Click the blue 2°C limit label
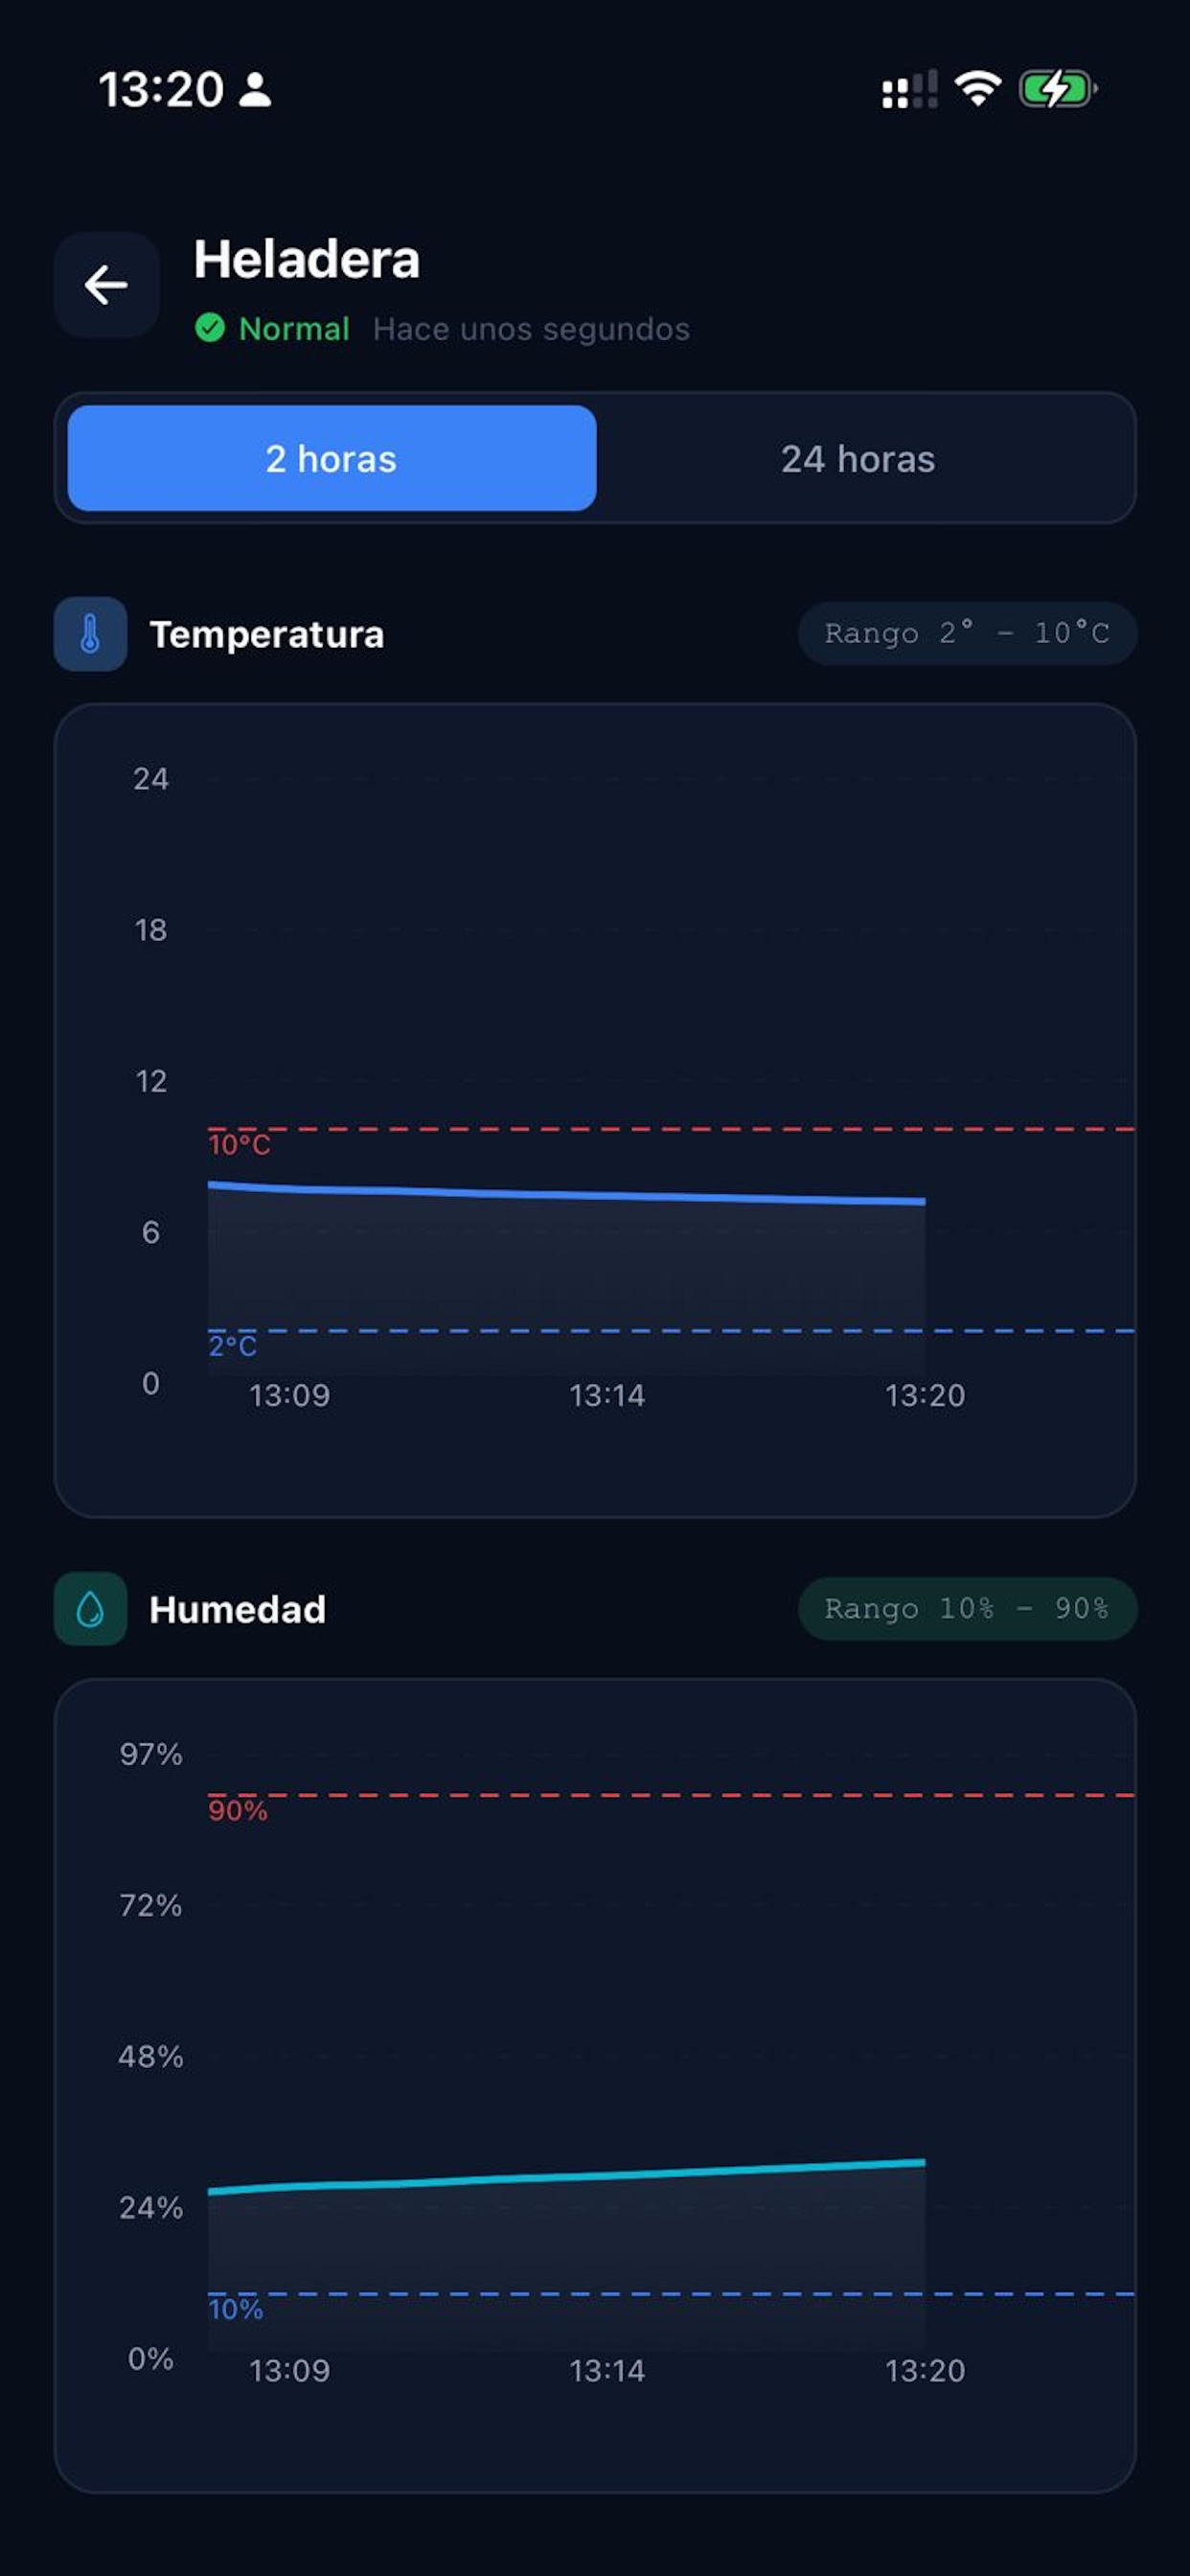 [x=232, y=1346]
